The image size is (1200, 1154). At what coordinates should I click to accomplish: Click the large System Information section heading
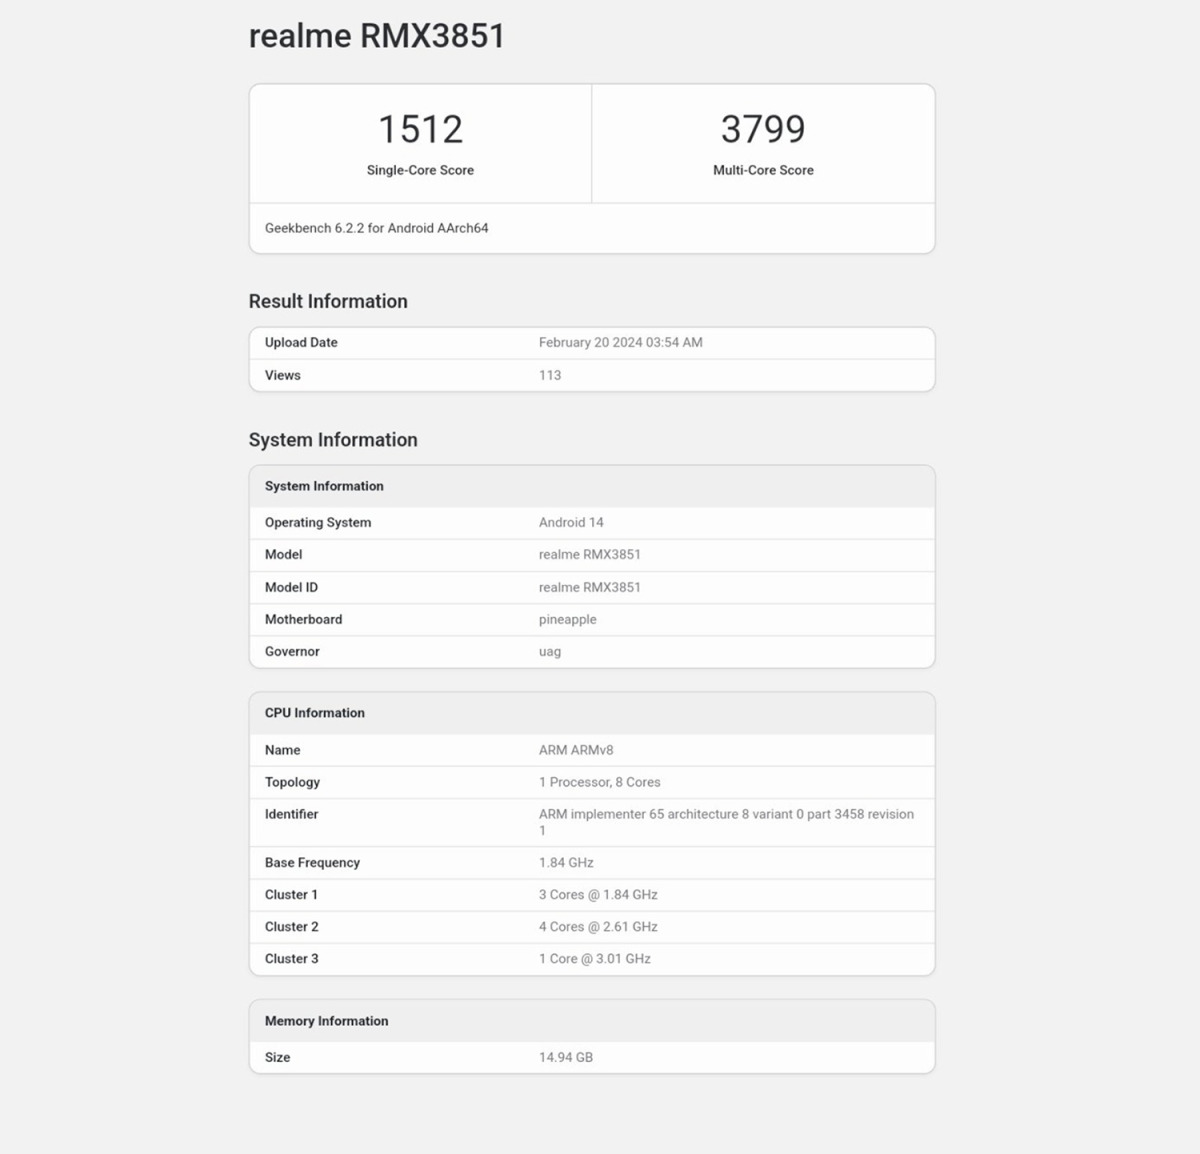point(333,440)
